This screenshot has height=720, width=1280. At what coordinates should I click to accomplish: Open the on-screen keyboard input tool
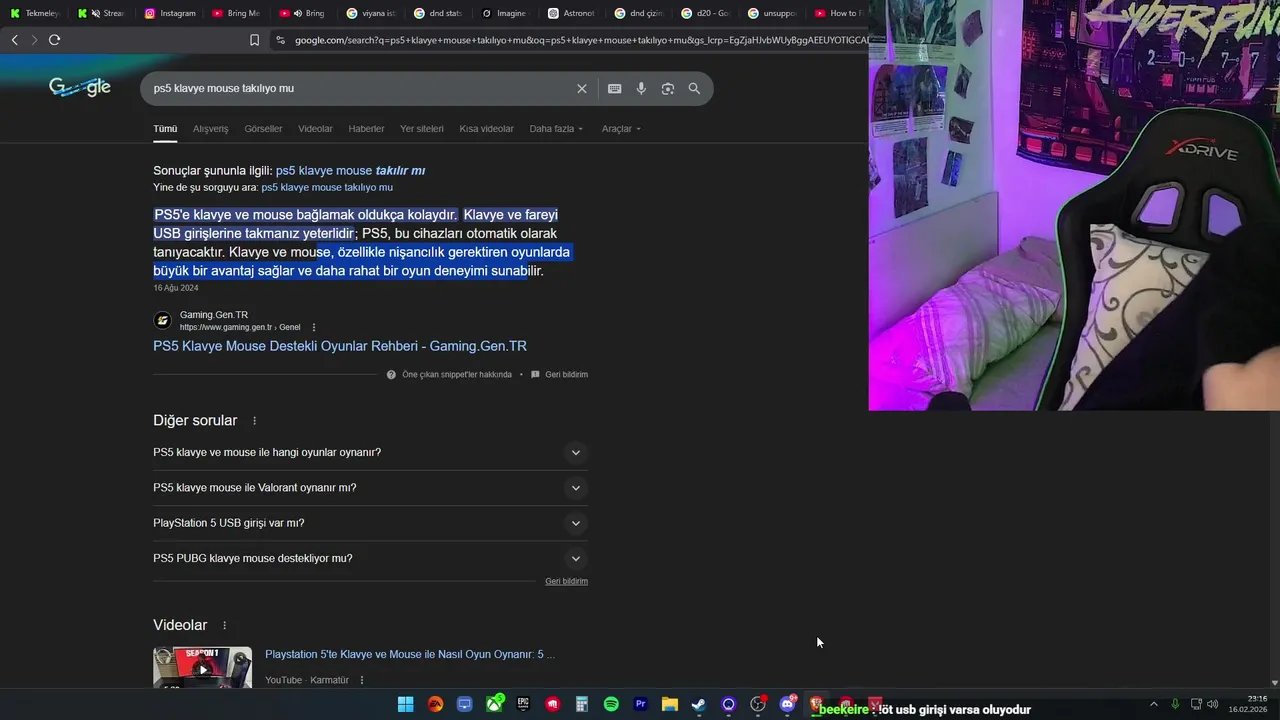615,88
